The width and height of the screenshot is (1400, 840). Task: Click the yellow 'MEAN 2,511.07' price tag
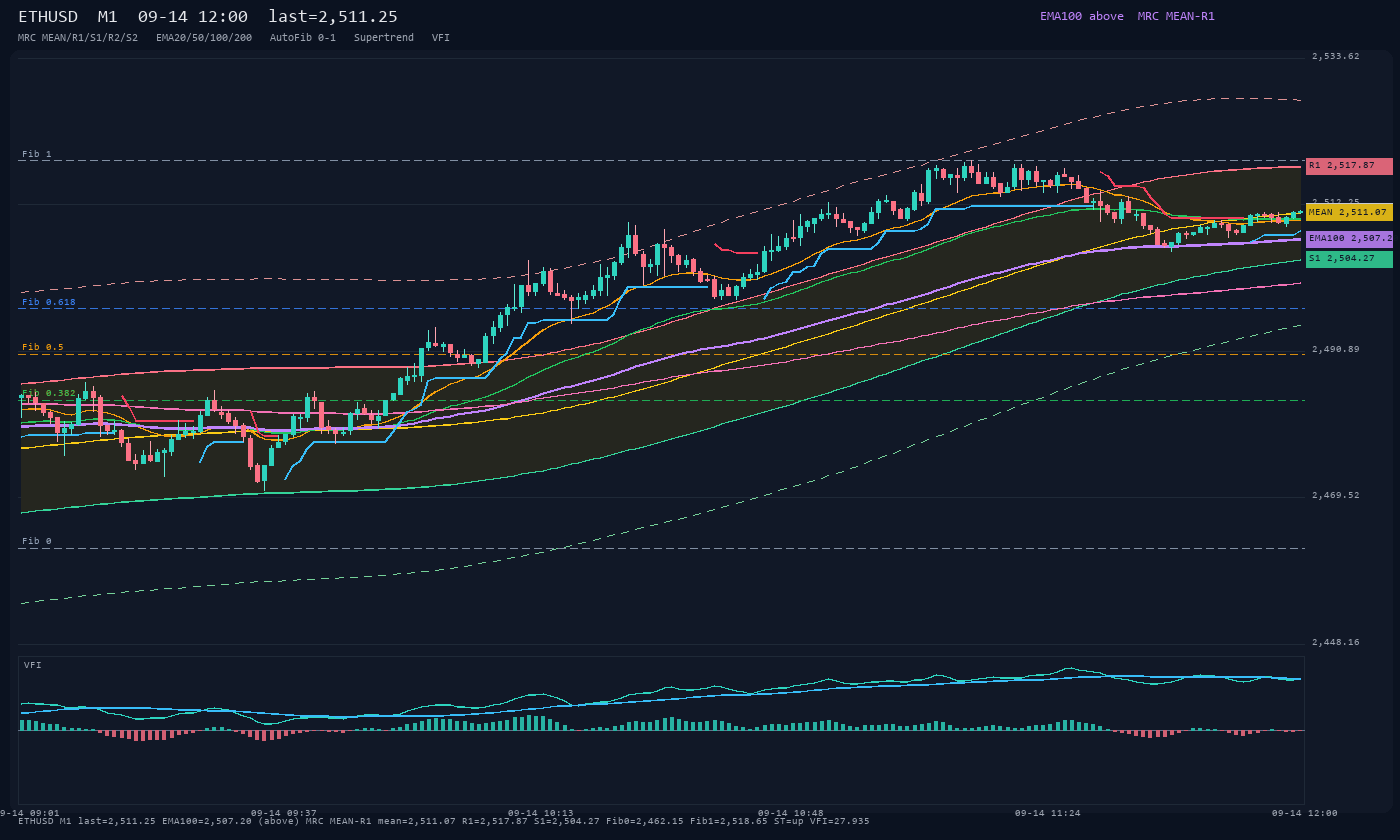point(1349,212)
